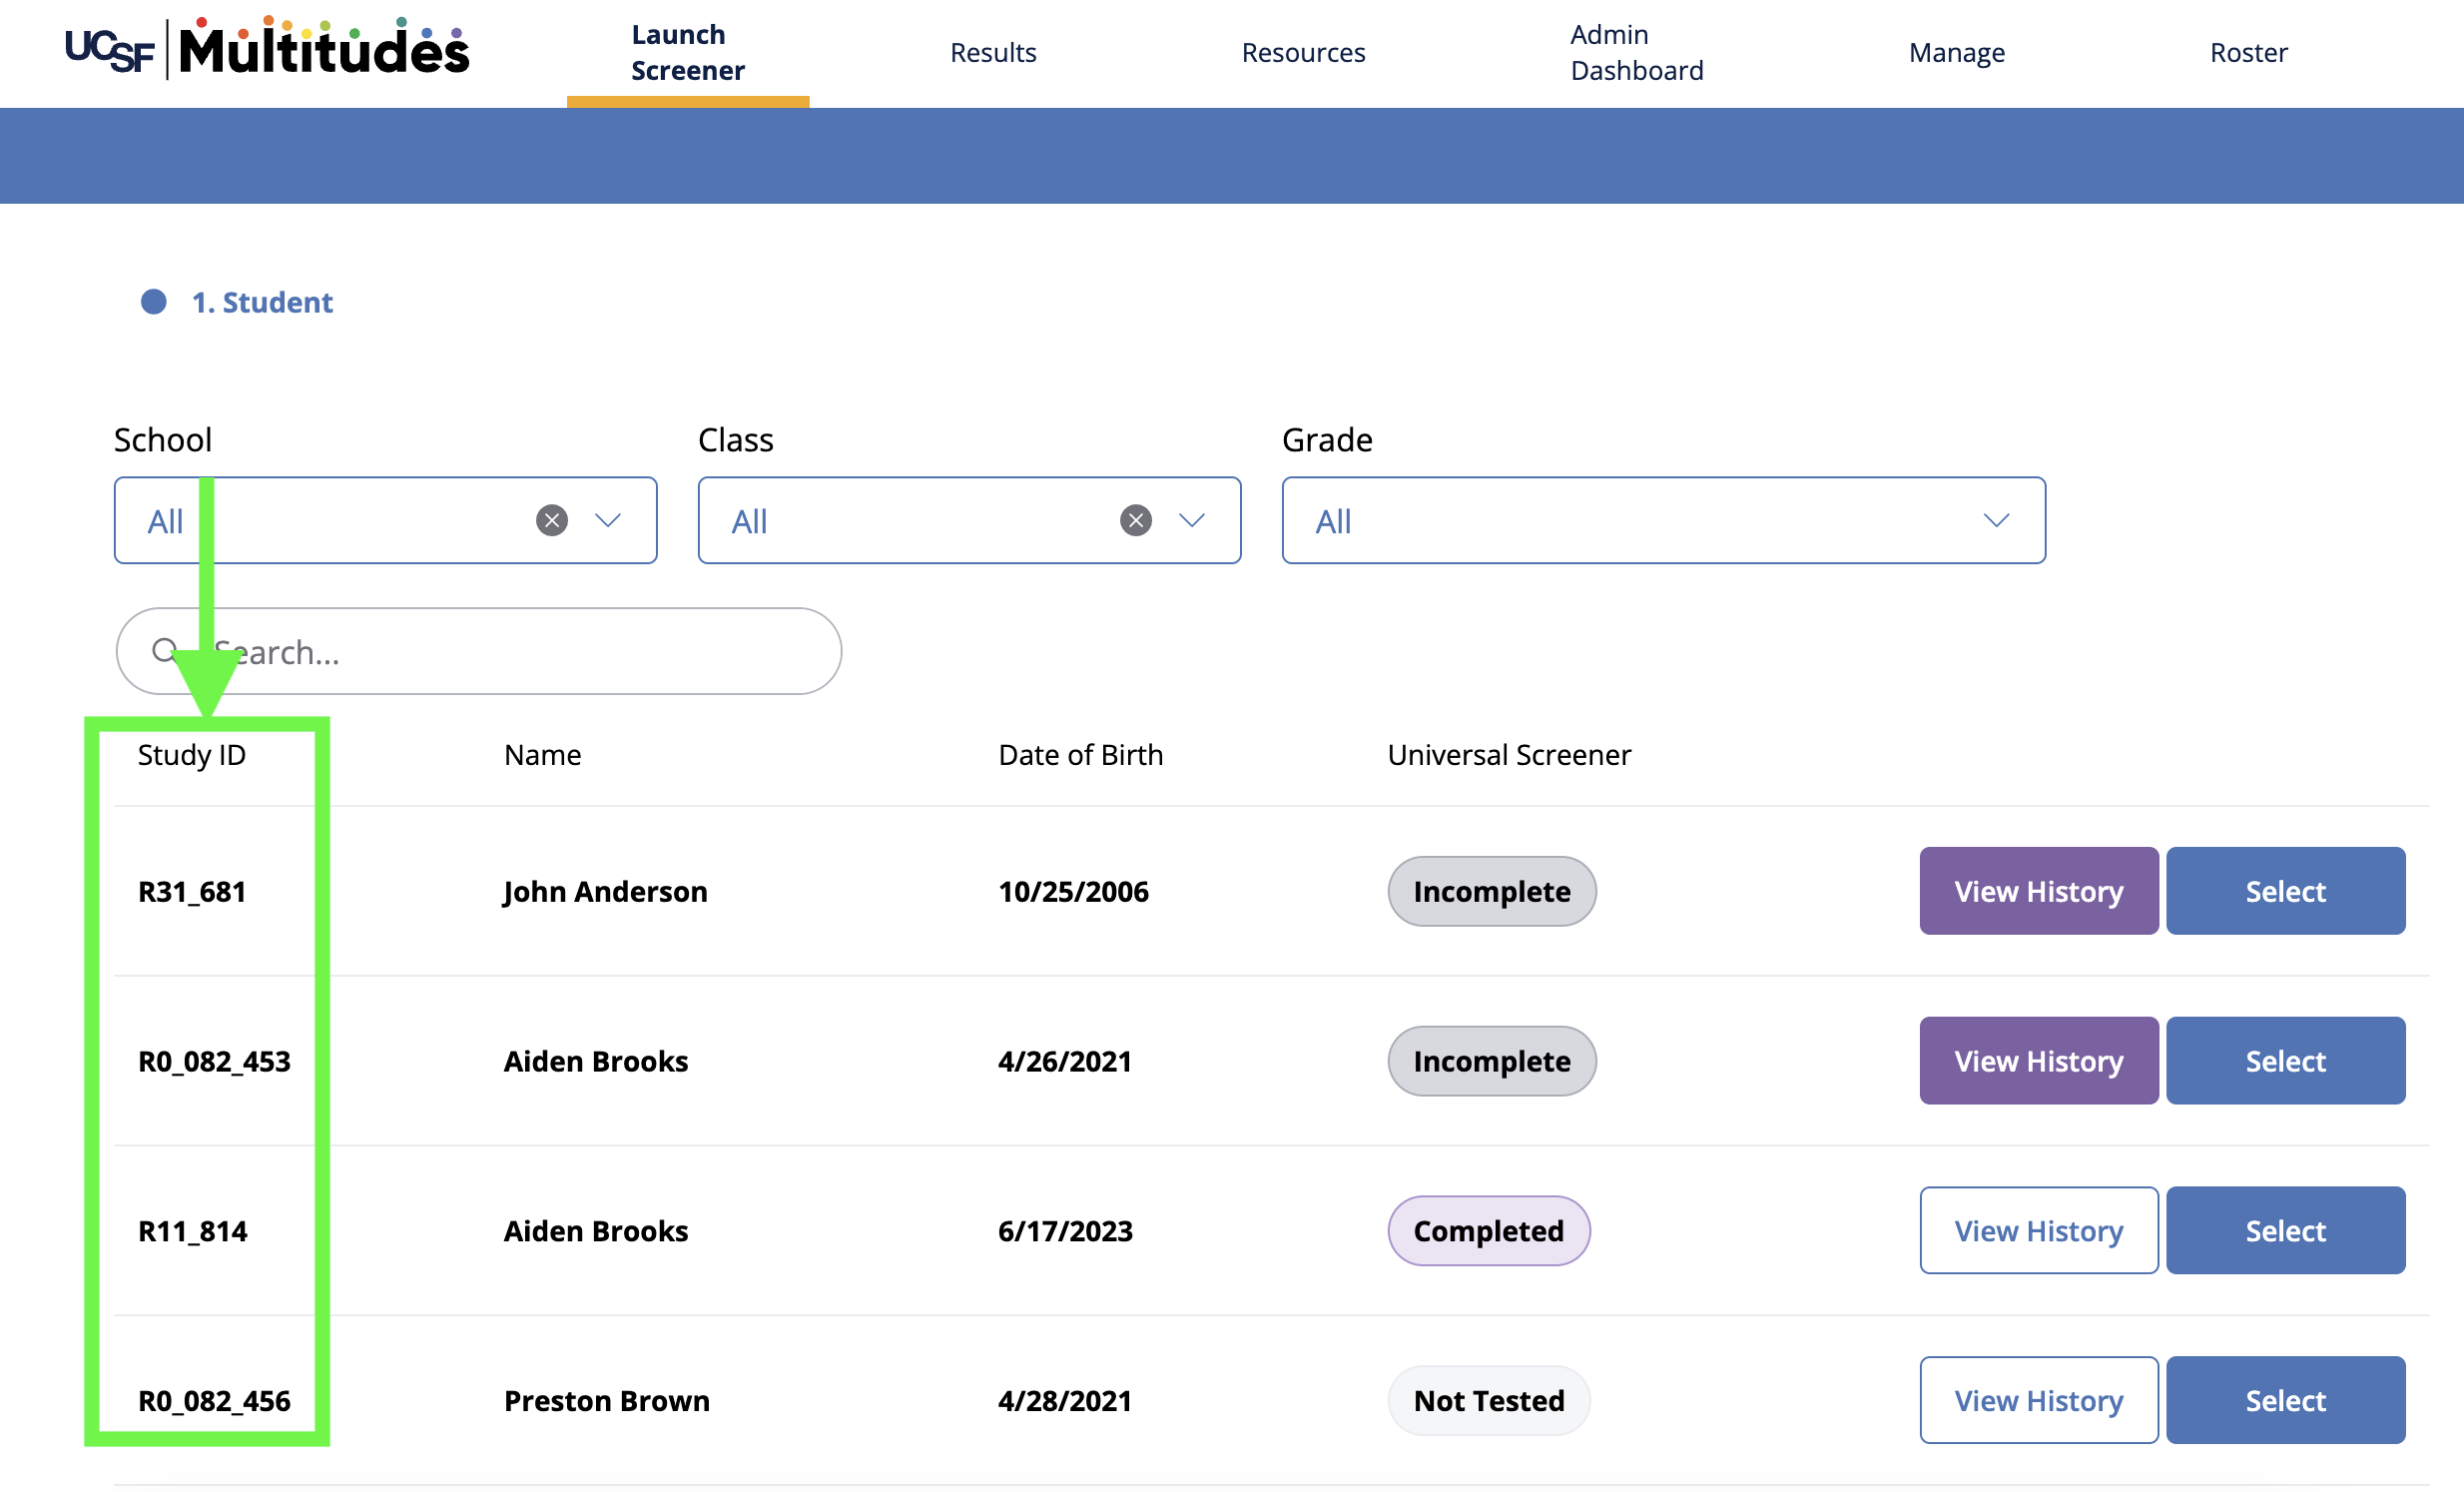Click the UCSF Multitudes logo
2464x1492 pixels.
(267, 50)
